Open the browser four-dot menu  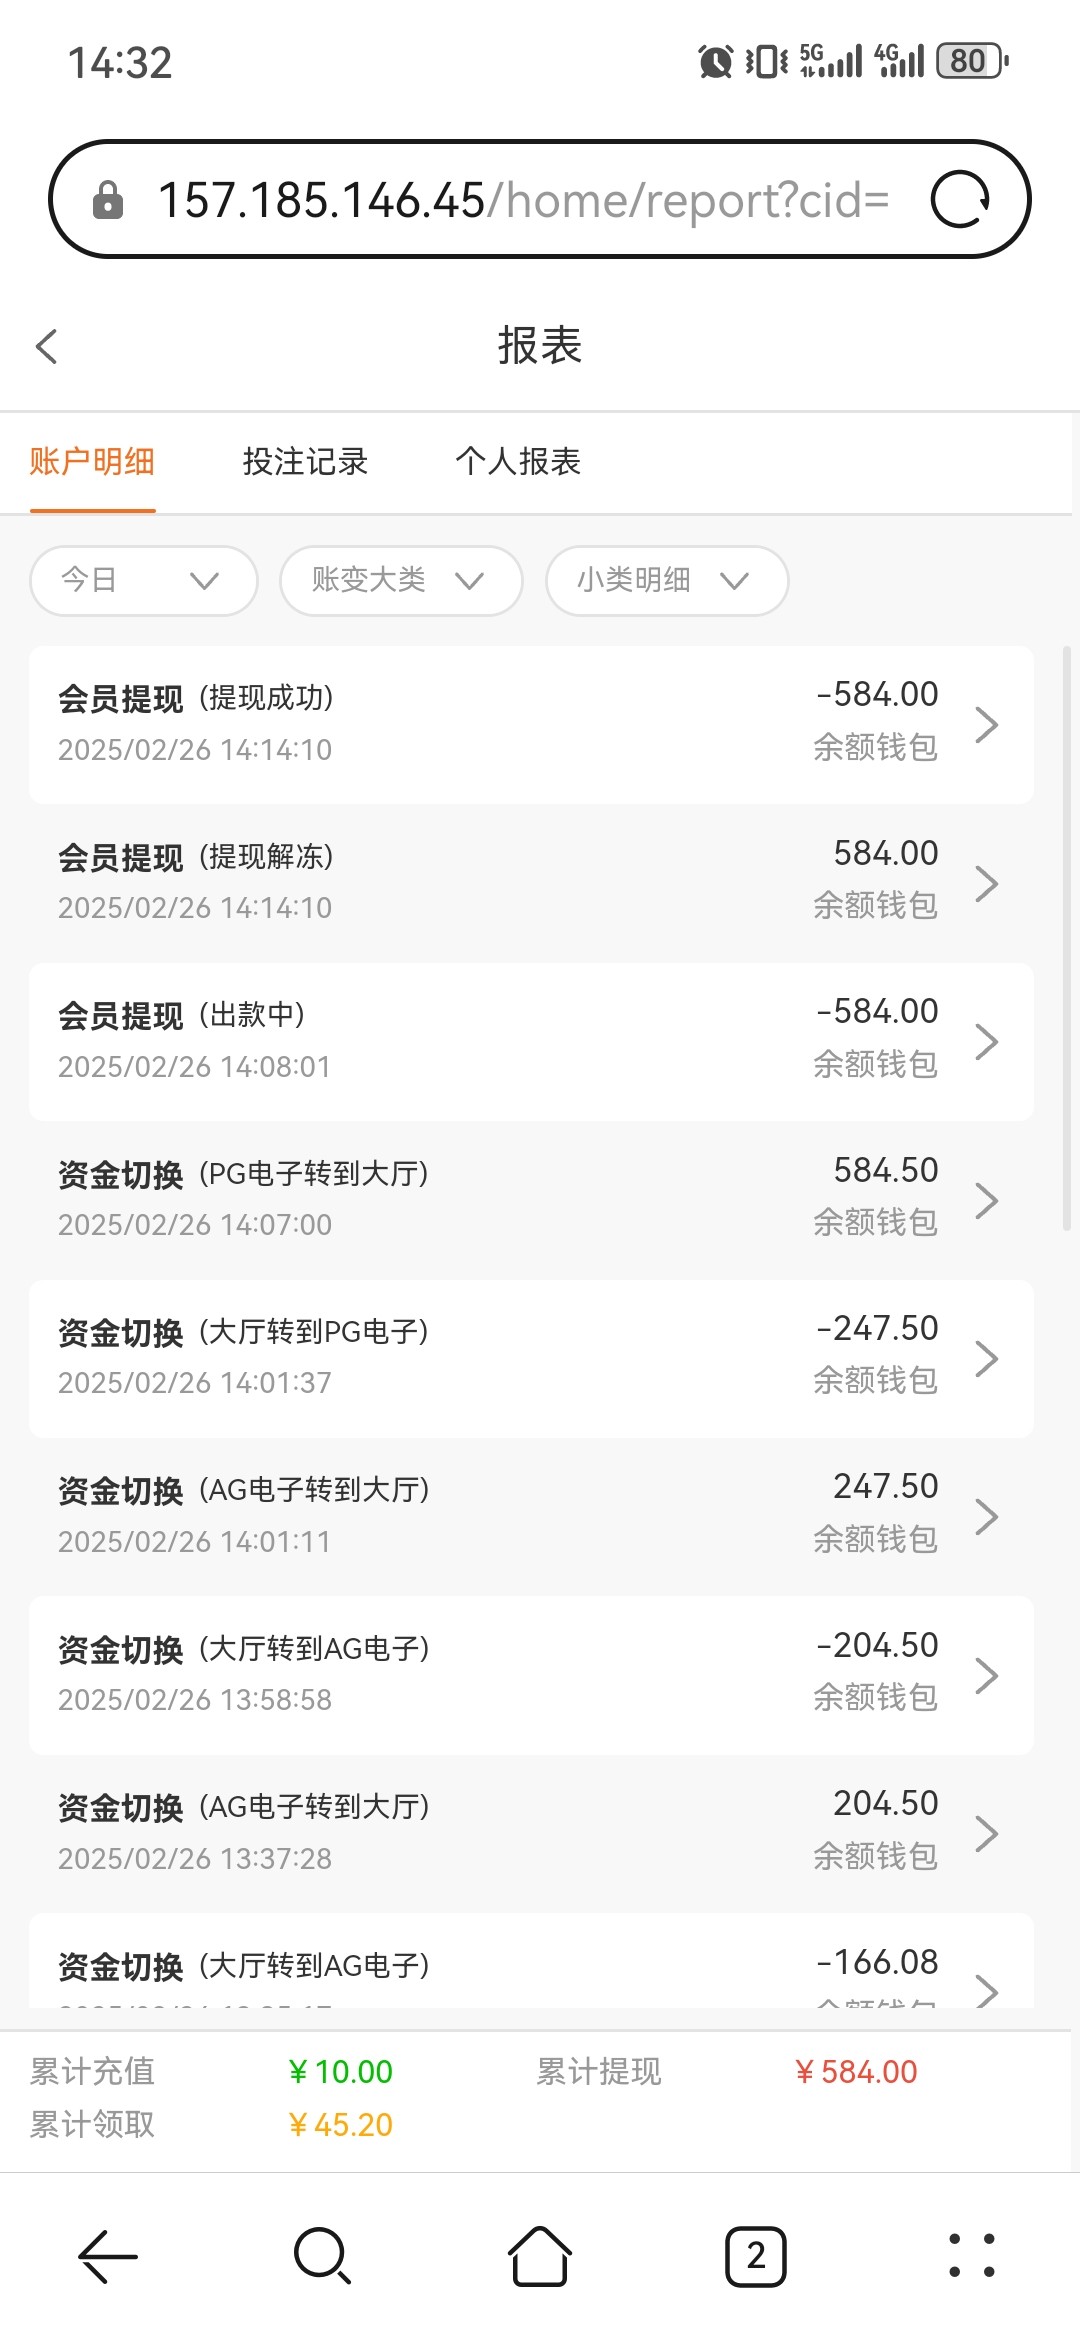pyautogui.click(x=971, y=2256)
